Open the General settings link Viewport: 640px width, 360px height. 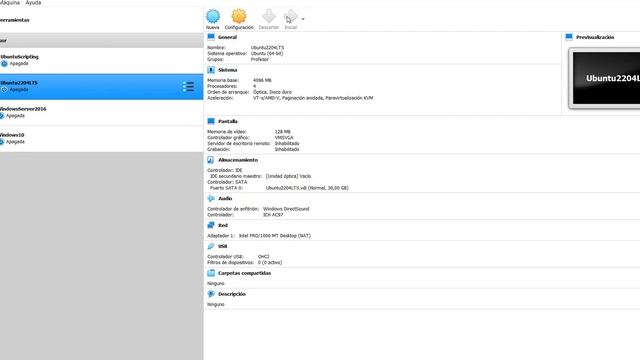tap(227, 37)
